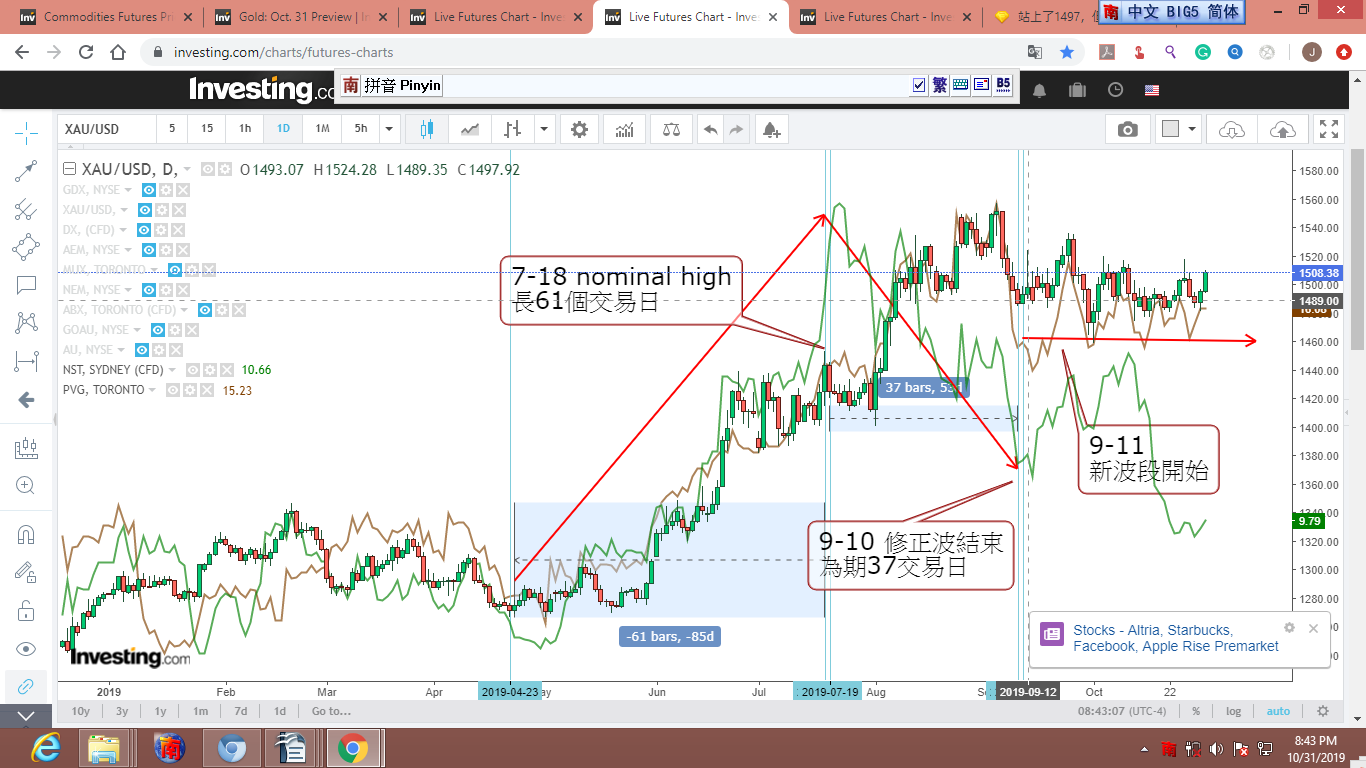1366x768 pixels.
Task: Select the ruler measure tool
Action: [x=27, y=449]
